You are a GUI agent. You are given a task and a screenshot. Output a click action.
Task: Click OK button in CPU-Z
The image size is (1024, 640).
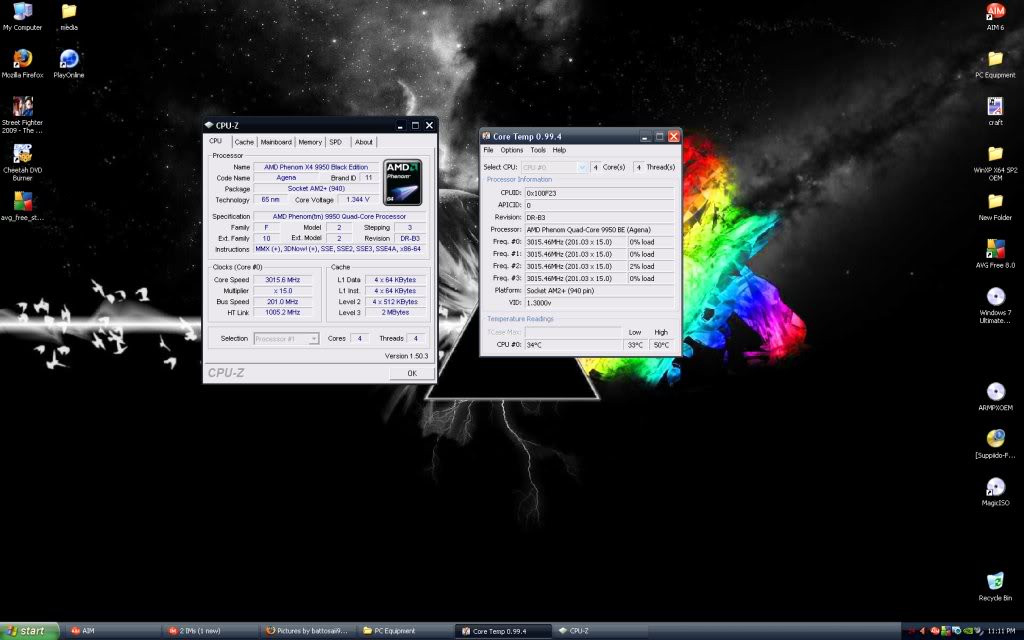[x=412, y=373]
